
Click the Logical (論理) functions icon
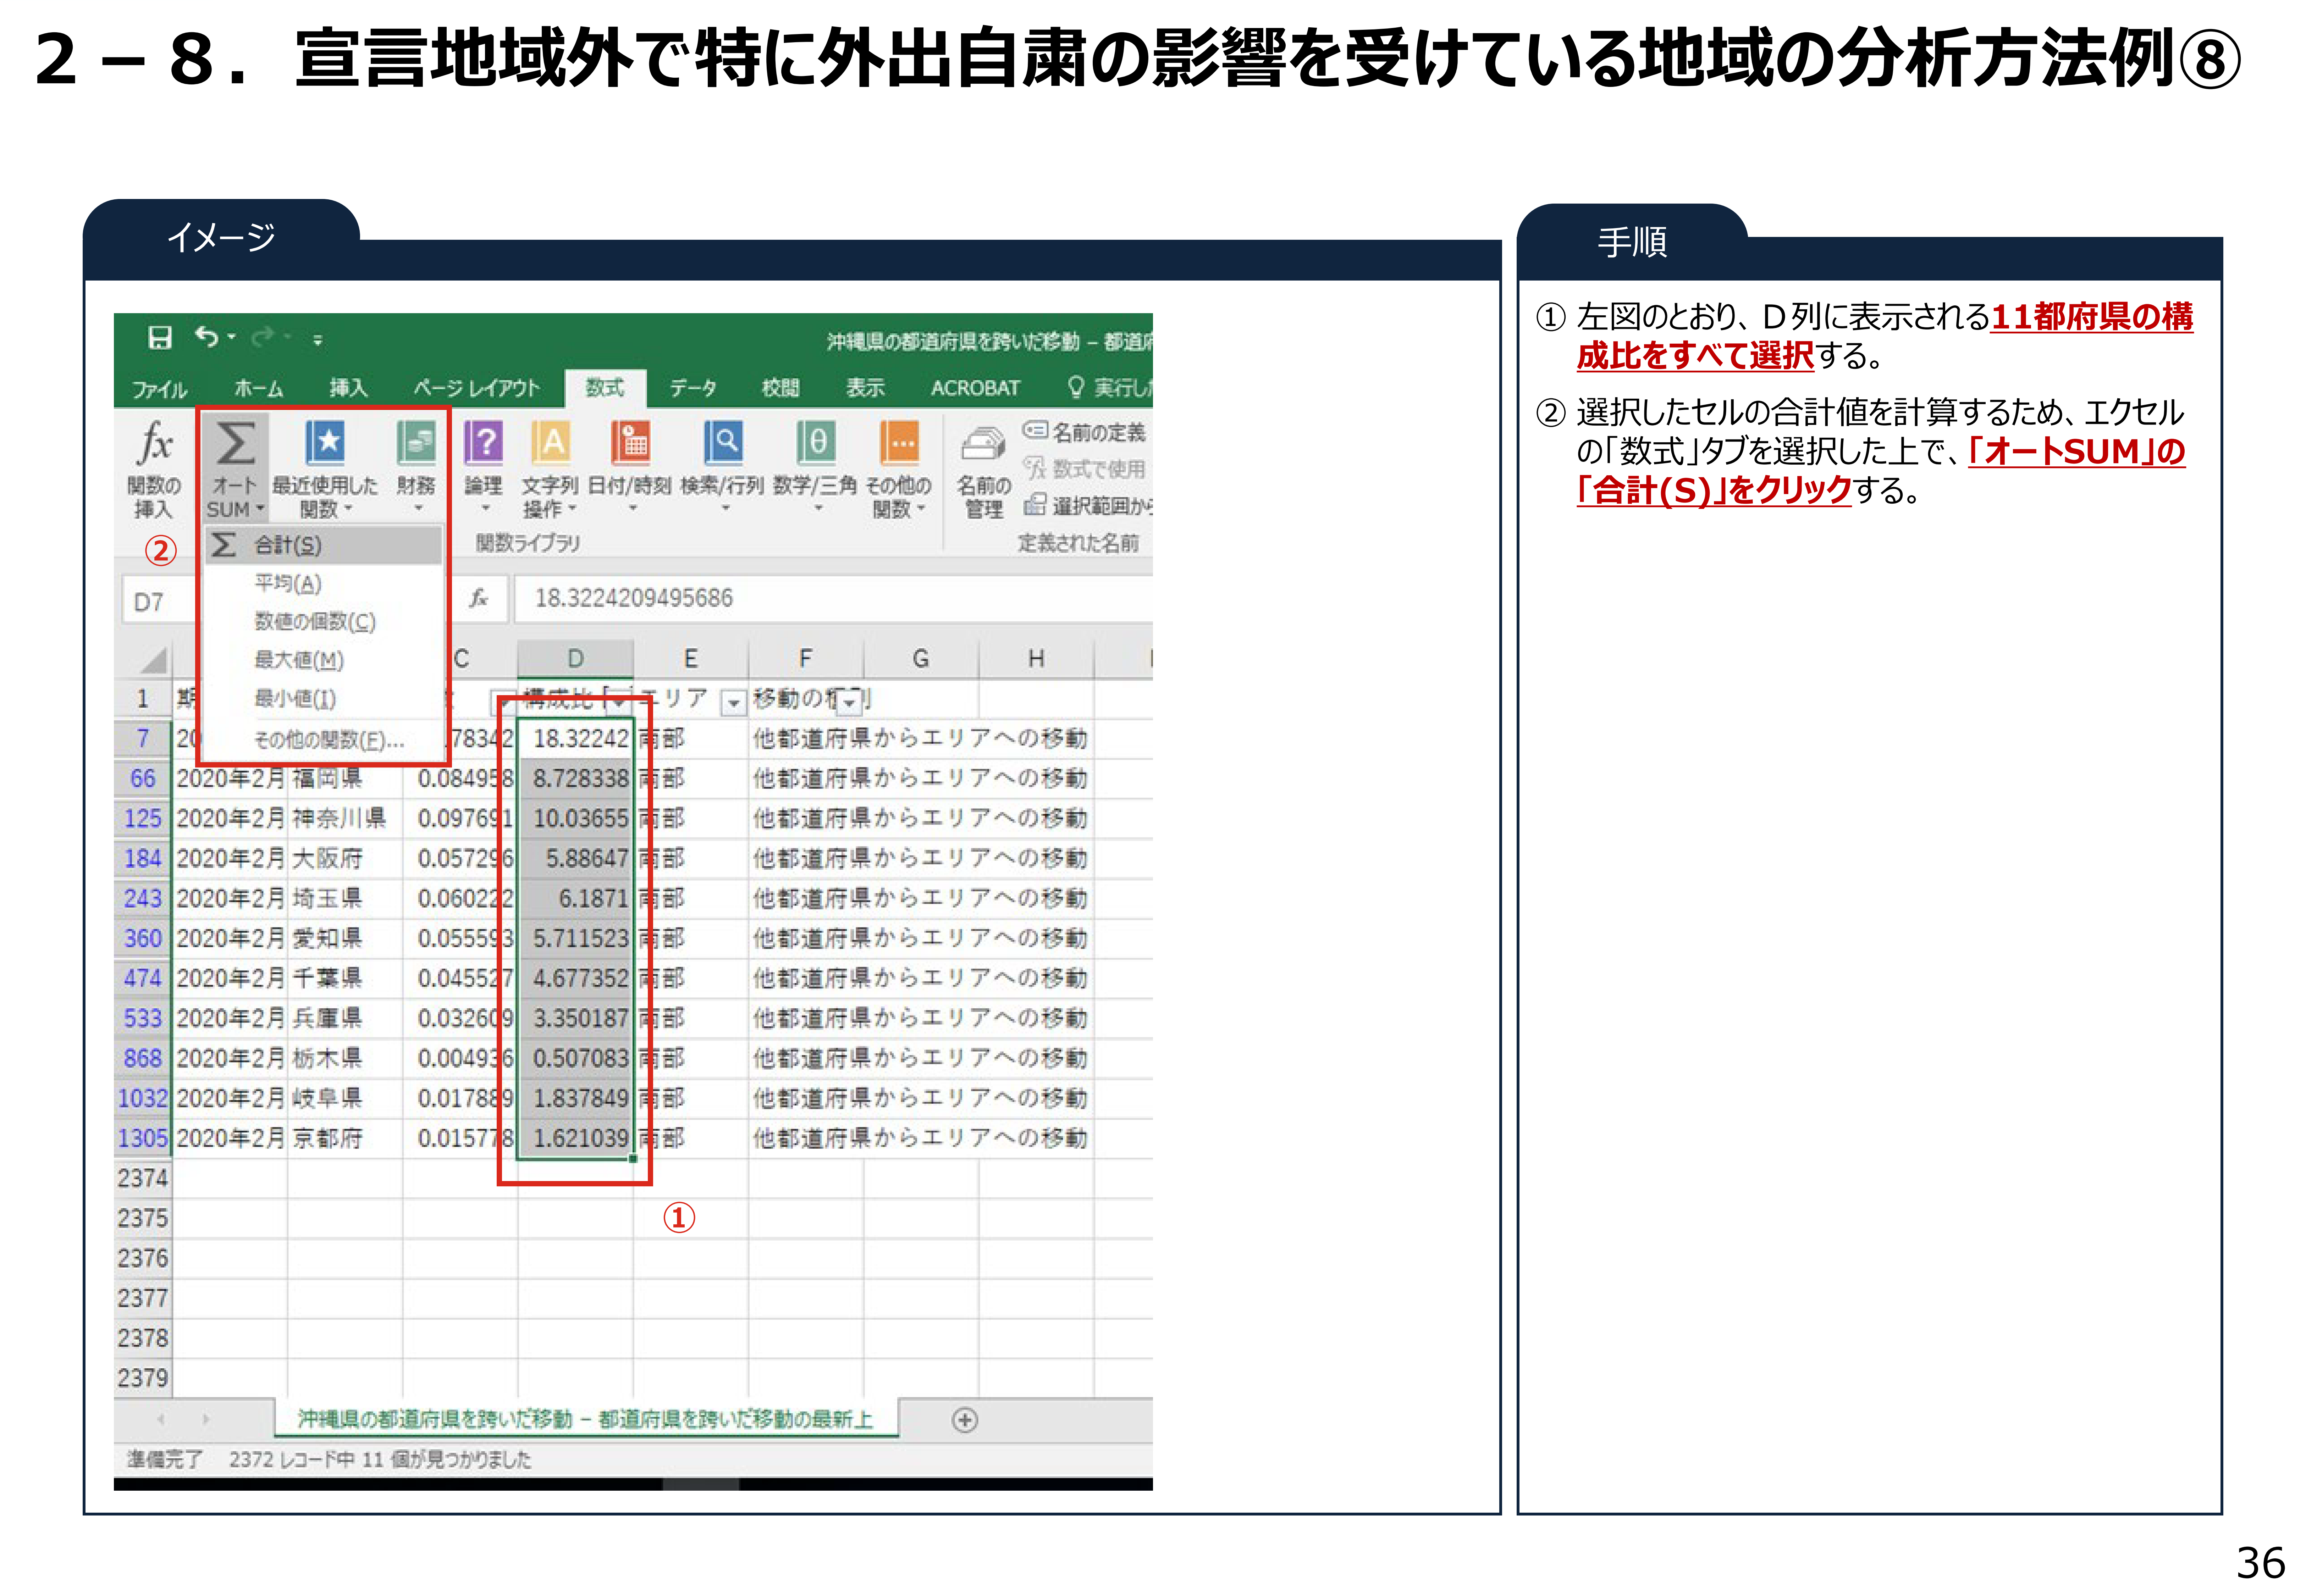click(x=484, y=443)
